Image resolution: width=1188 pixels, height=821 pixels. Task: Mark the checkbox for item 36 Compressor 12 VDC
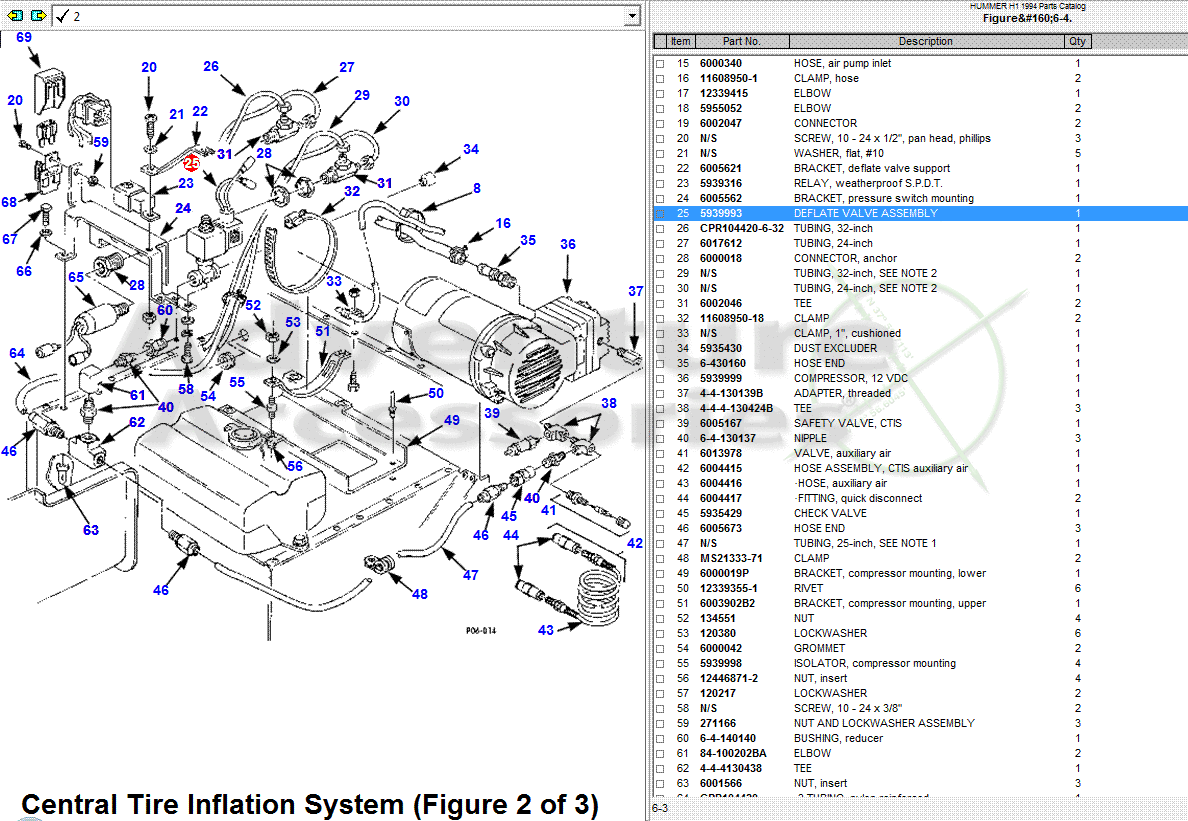coord(660,379)
